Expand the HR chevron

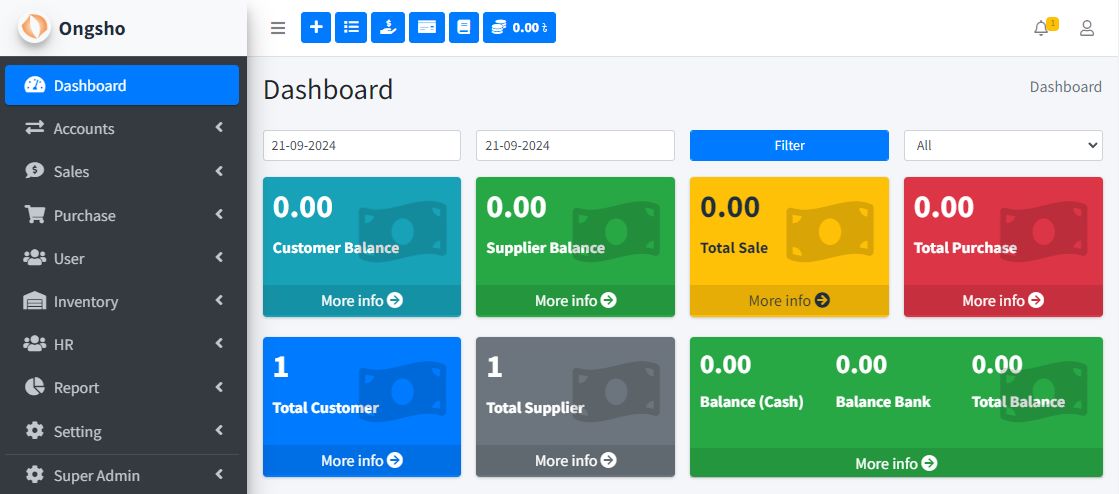point(219,343)
